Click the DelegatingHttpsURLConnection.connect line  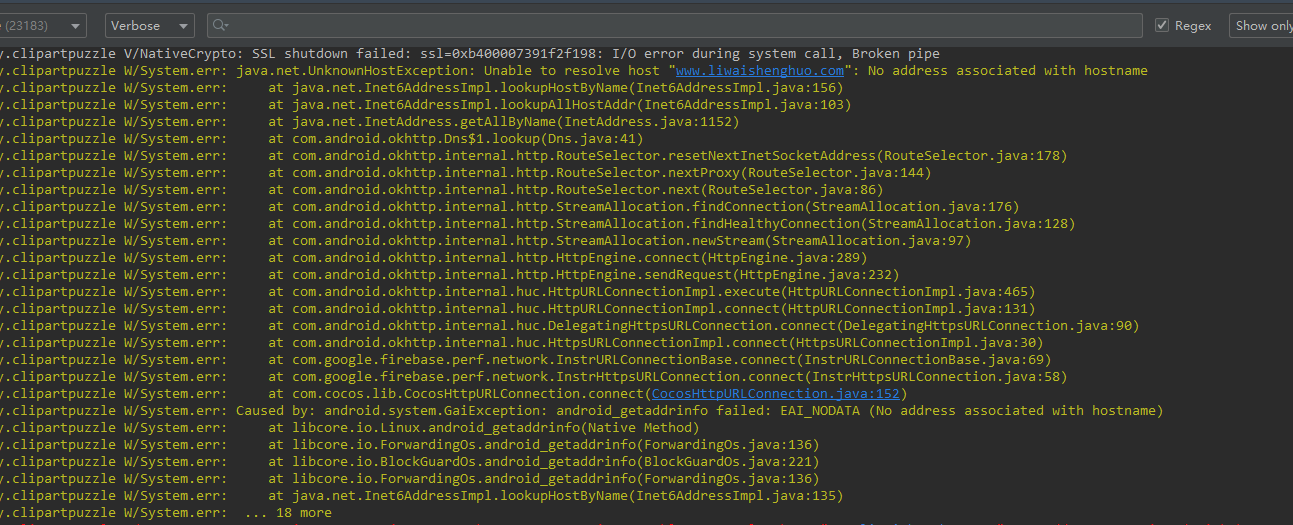pos(570,326)
